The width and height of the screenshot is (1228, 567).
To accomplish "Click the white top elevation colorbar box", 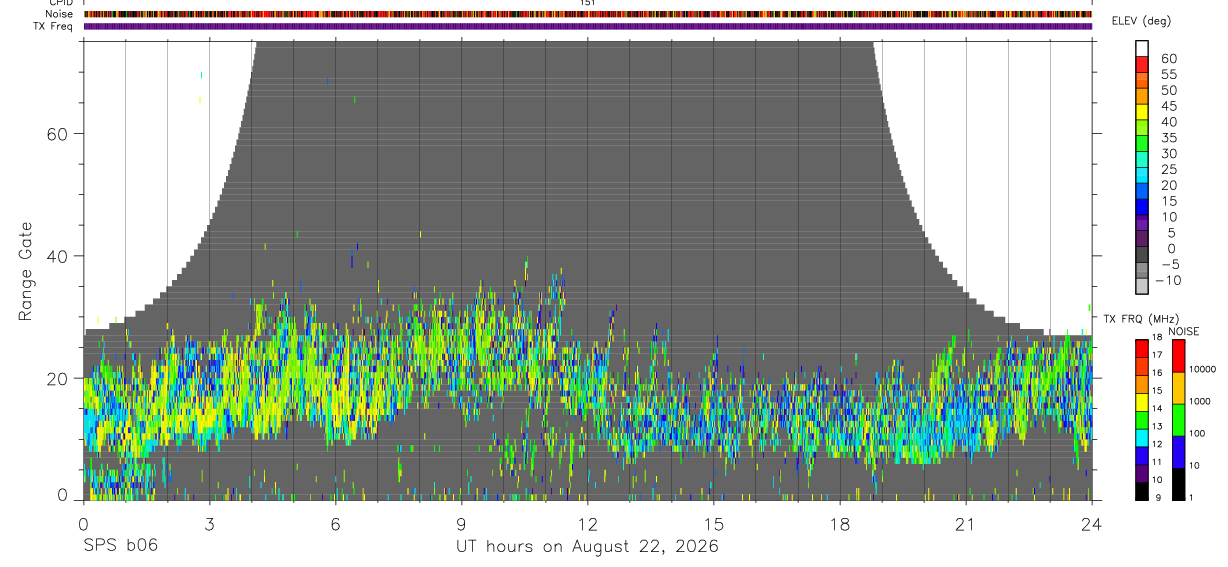I will 1142,48.
